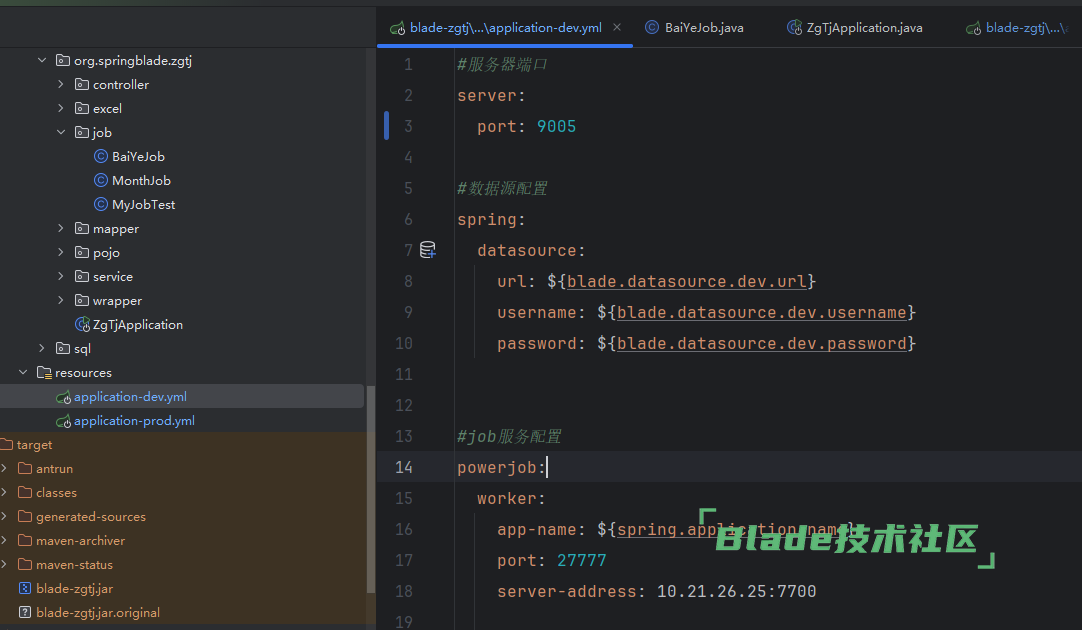This screenshot has width=1082, height=630.
Task: Select the blade-zgtj.jar.original file icon
Action: (25, 613)
